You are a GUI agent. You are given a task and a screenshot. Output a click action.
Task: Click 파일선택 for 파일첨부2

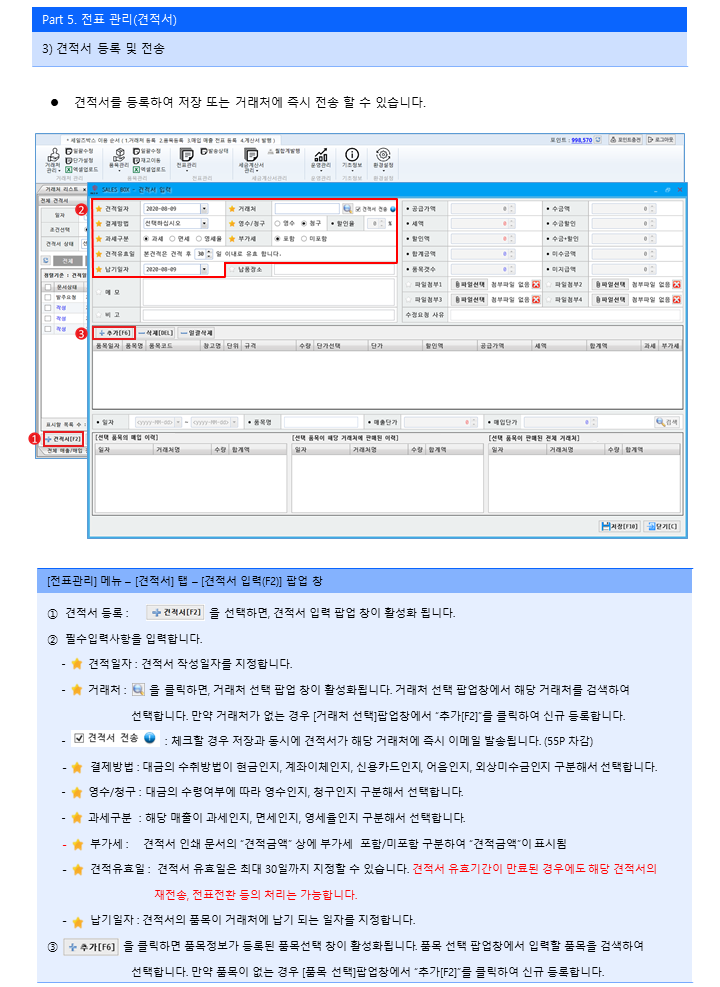pyautogui.click(x=610, y=285)
